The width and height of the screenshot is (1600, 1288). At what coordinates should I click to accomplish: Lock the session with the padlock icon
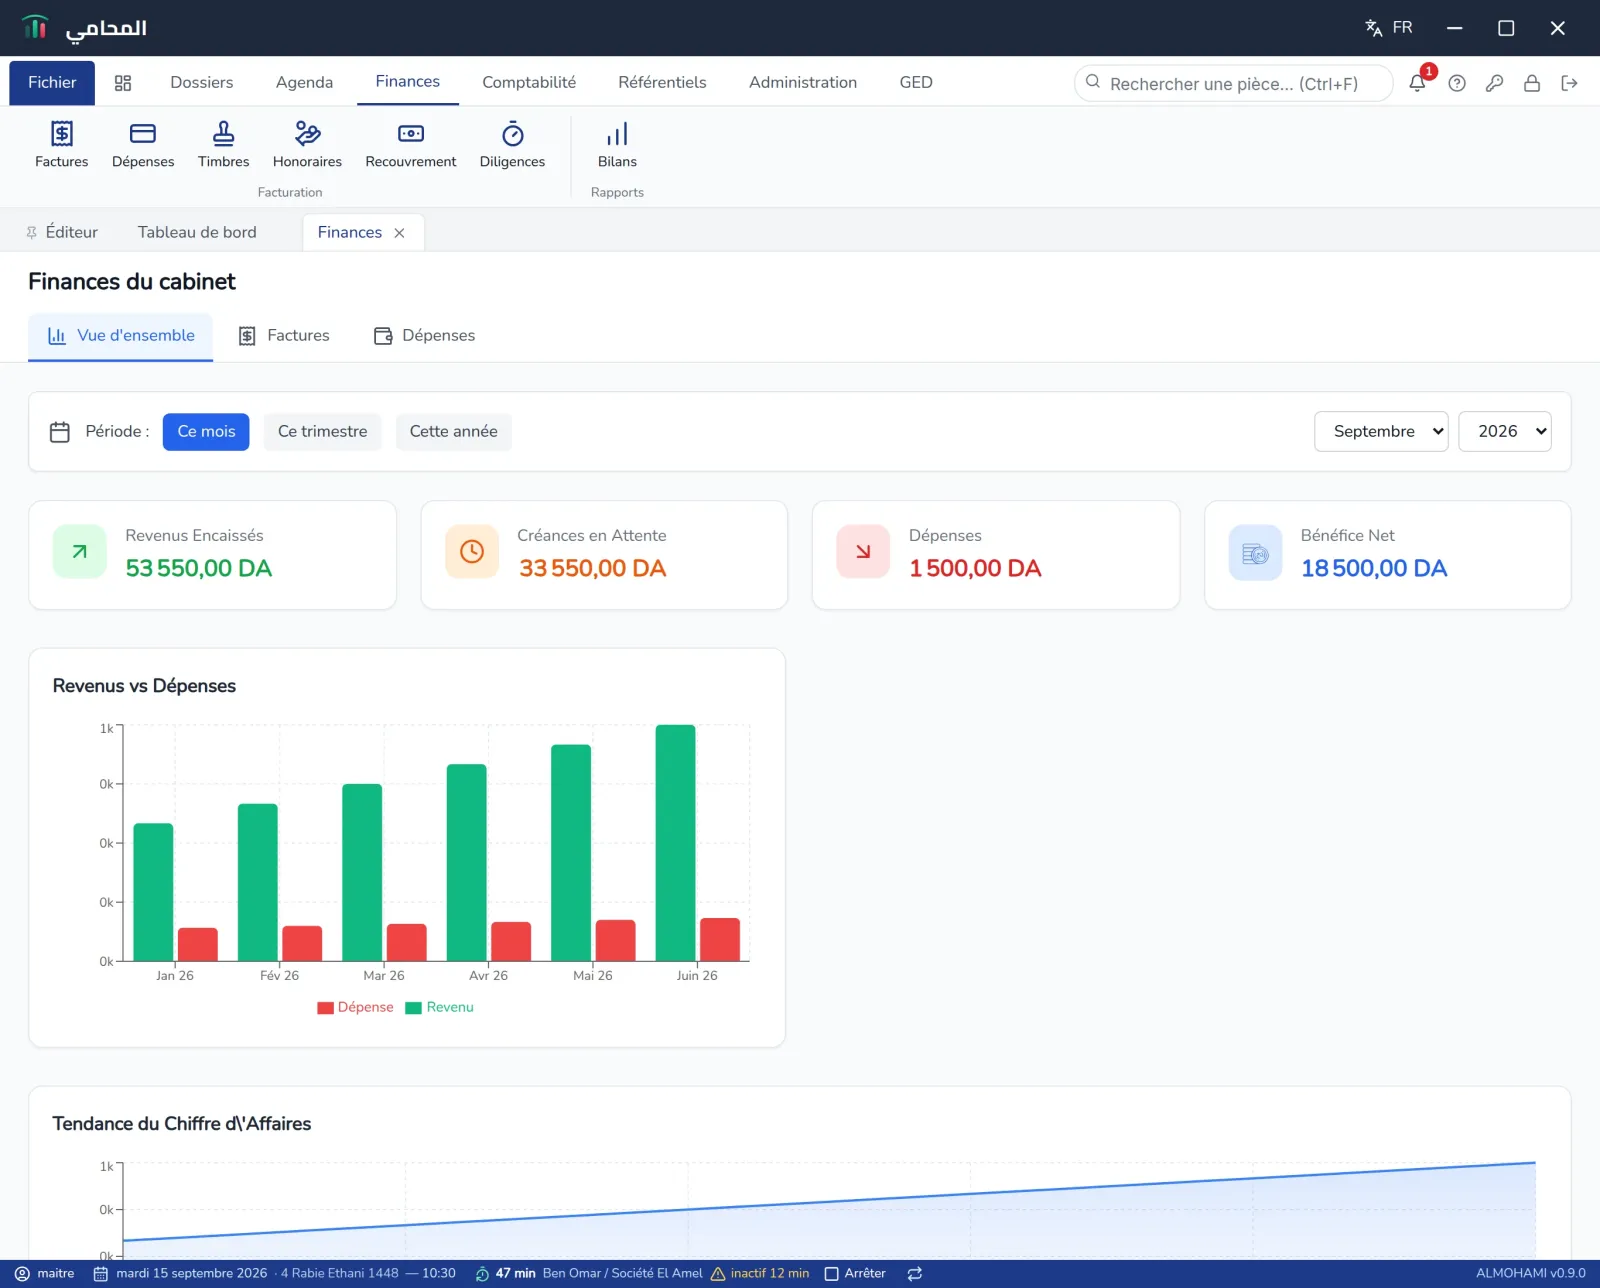coord(1531,83)
